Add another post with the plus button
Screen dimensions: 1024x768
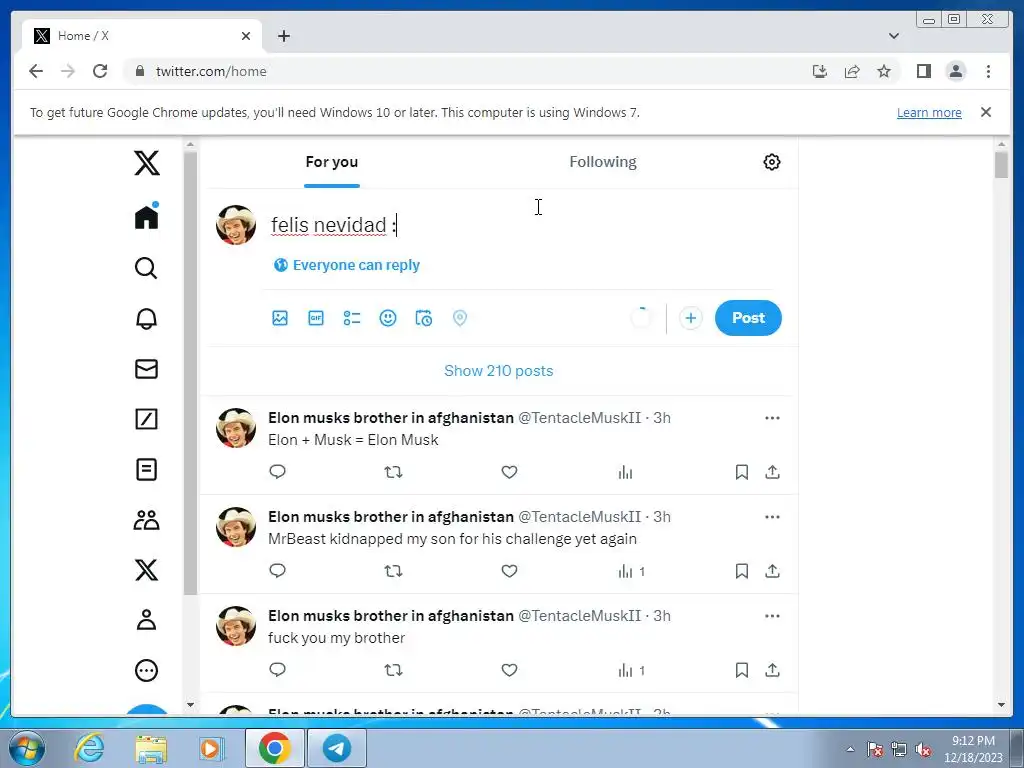(x=691, y=318)
